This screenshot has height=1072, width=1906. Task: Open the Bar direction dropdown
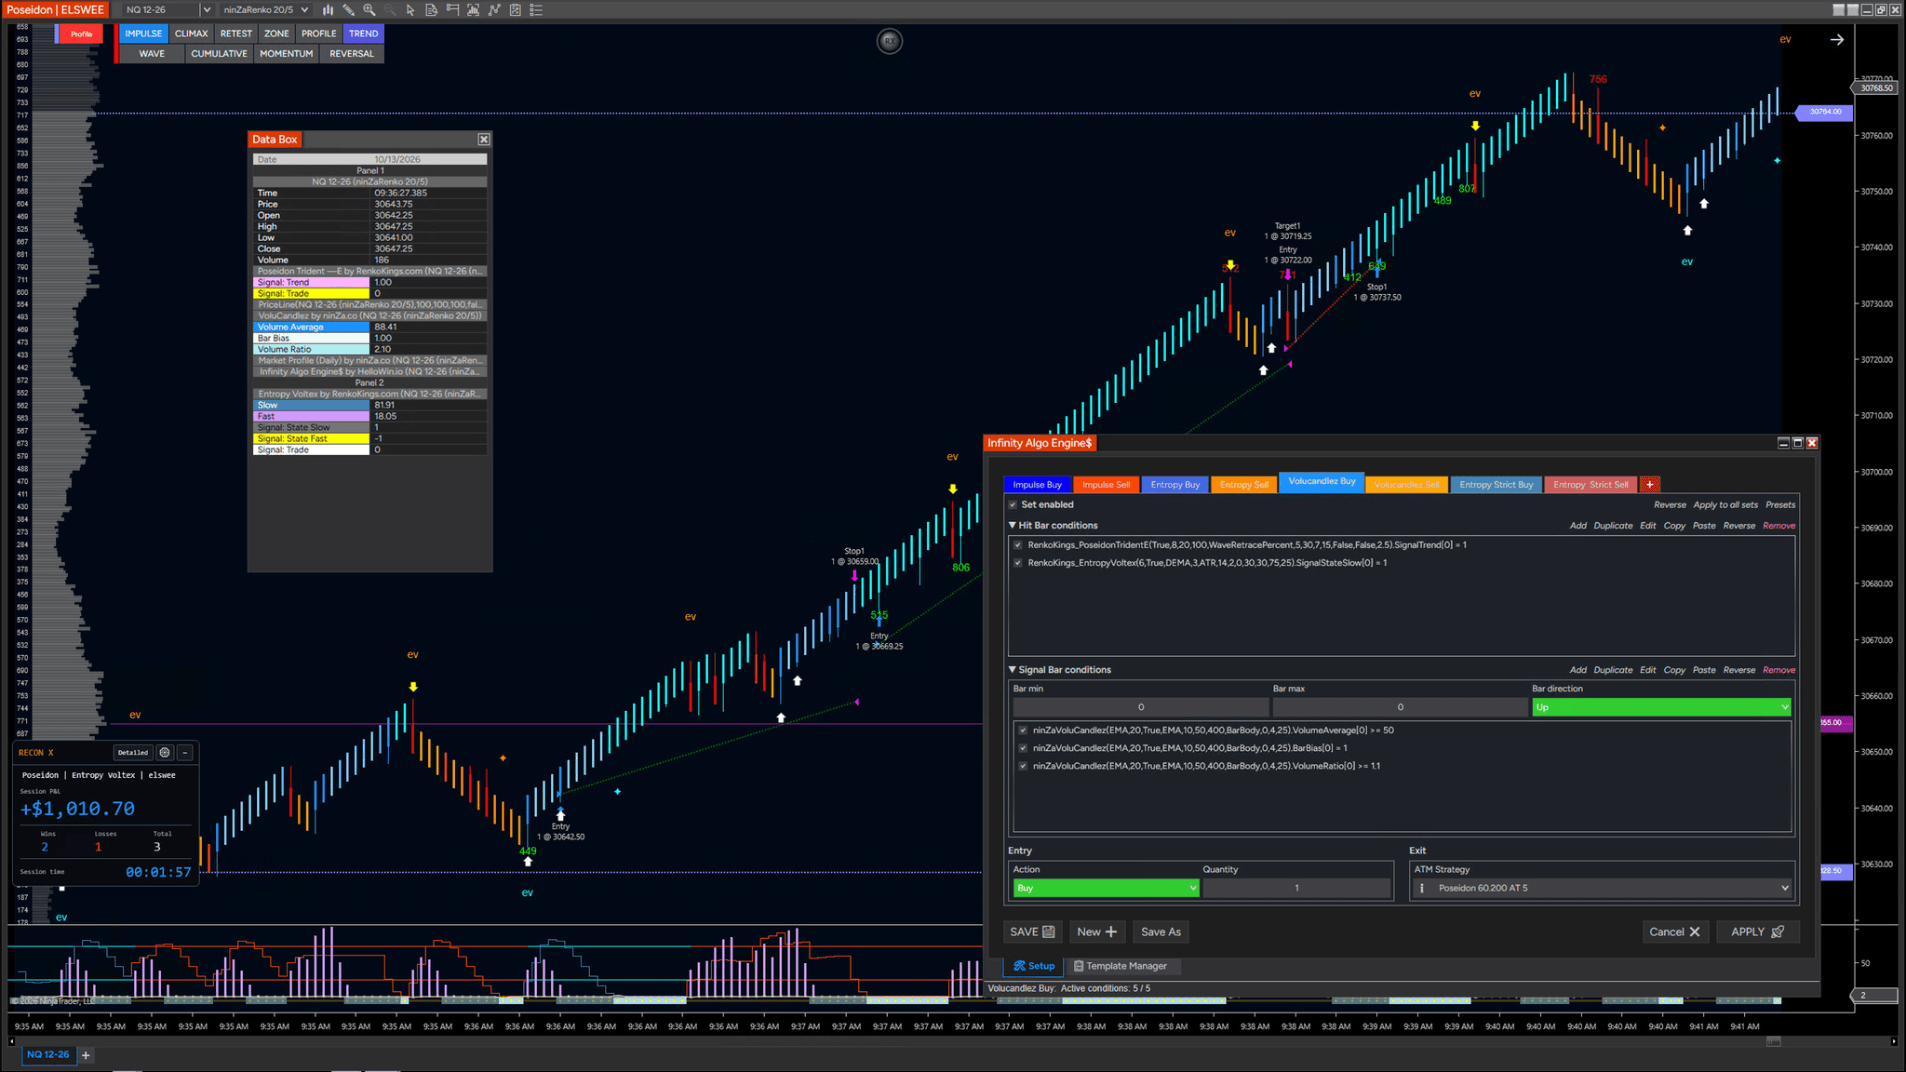1661,708
